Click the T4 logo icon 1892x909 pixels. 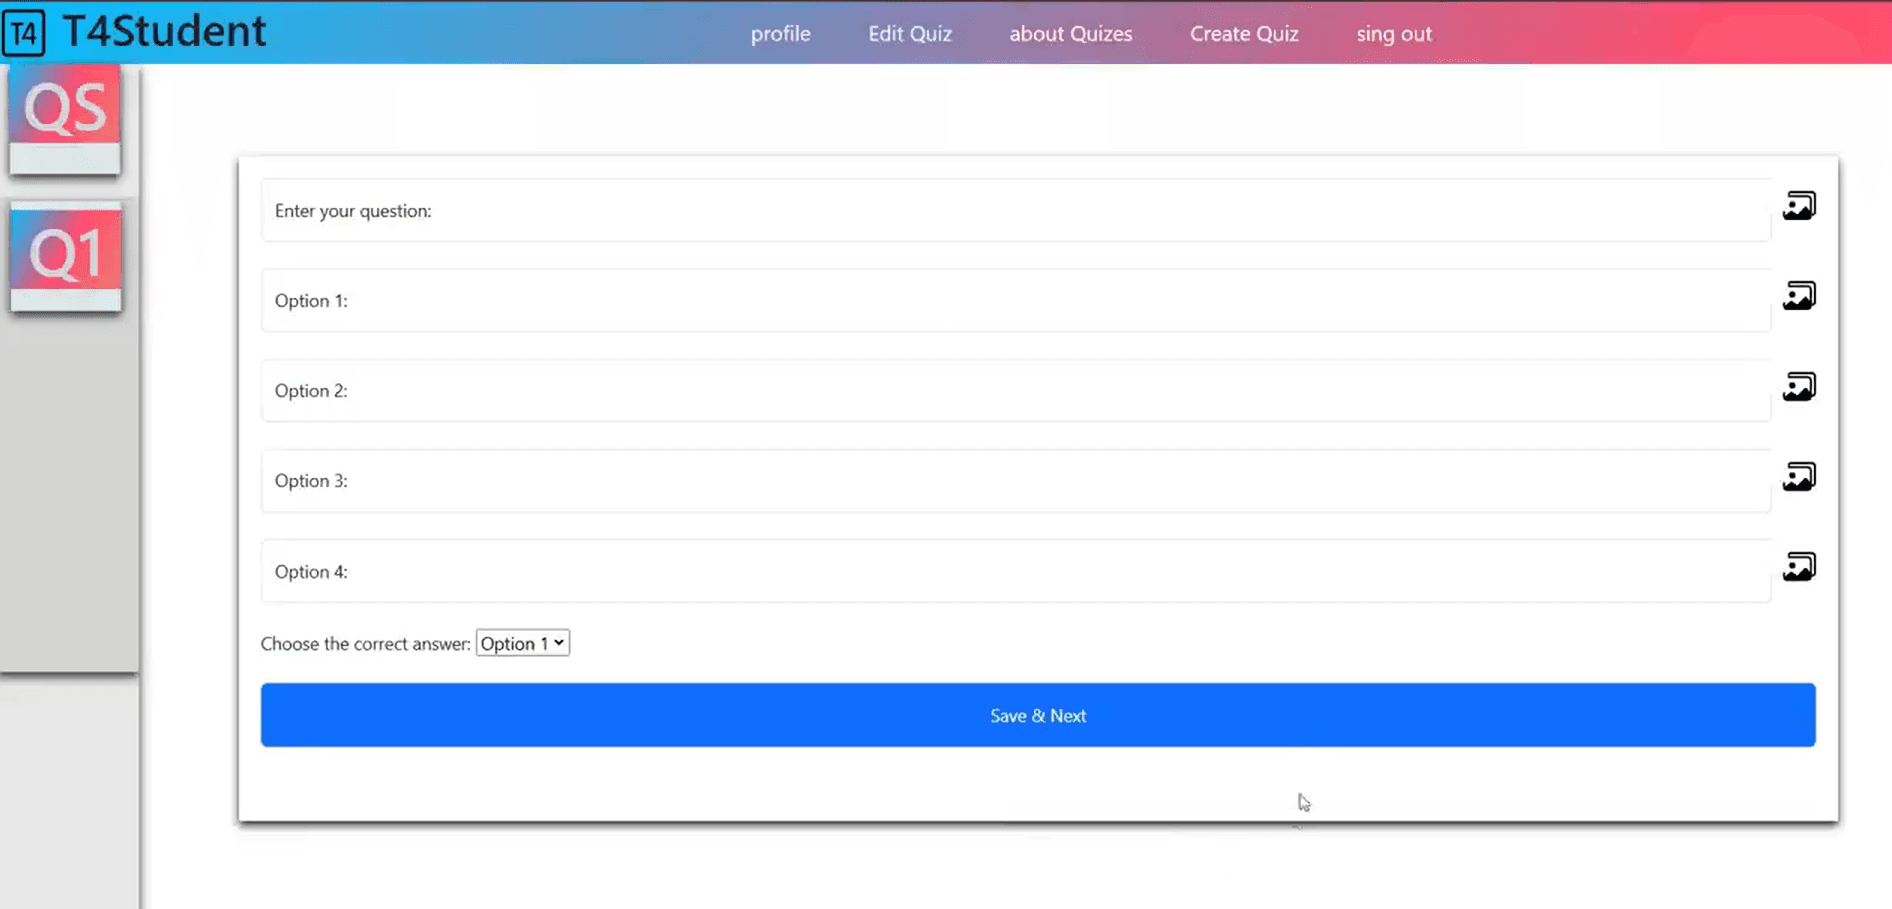pos(24,33)
